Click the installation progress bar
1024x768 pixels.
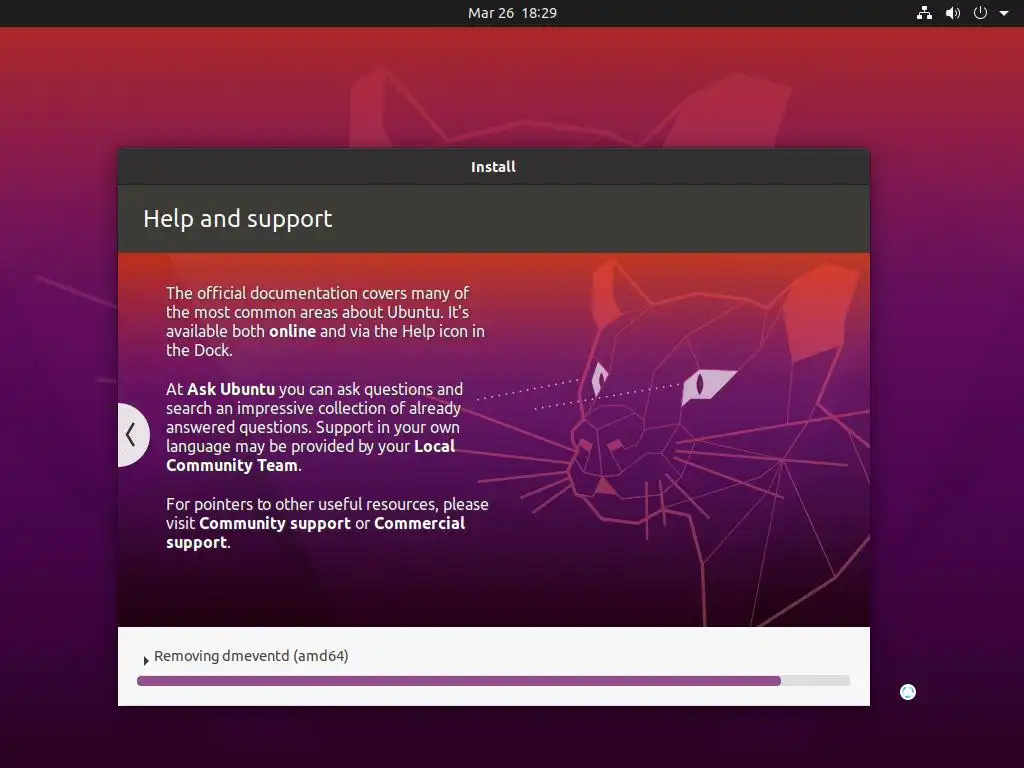tap(493, 681)
